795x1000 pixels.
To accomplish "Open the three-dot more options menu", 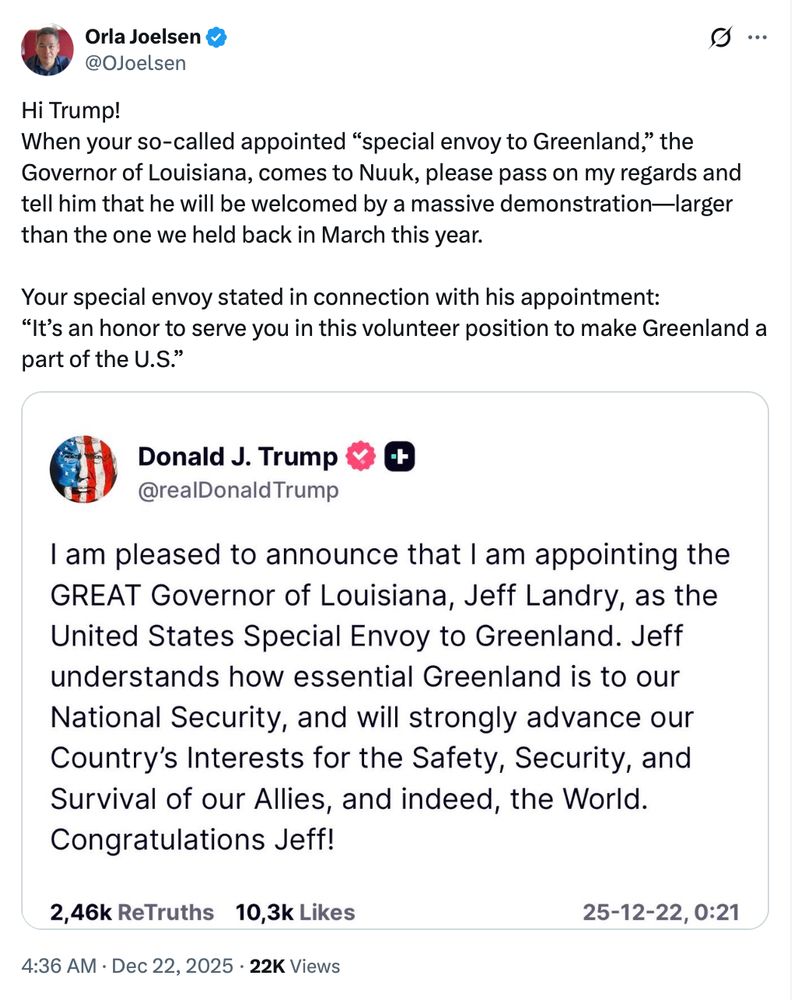I will point(757,38).
